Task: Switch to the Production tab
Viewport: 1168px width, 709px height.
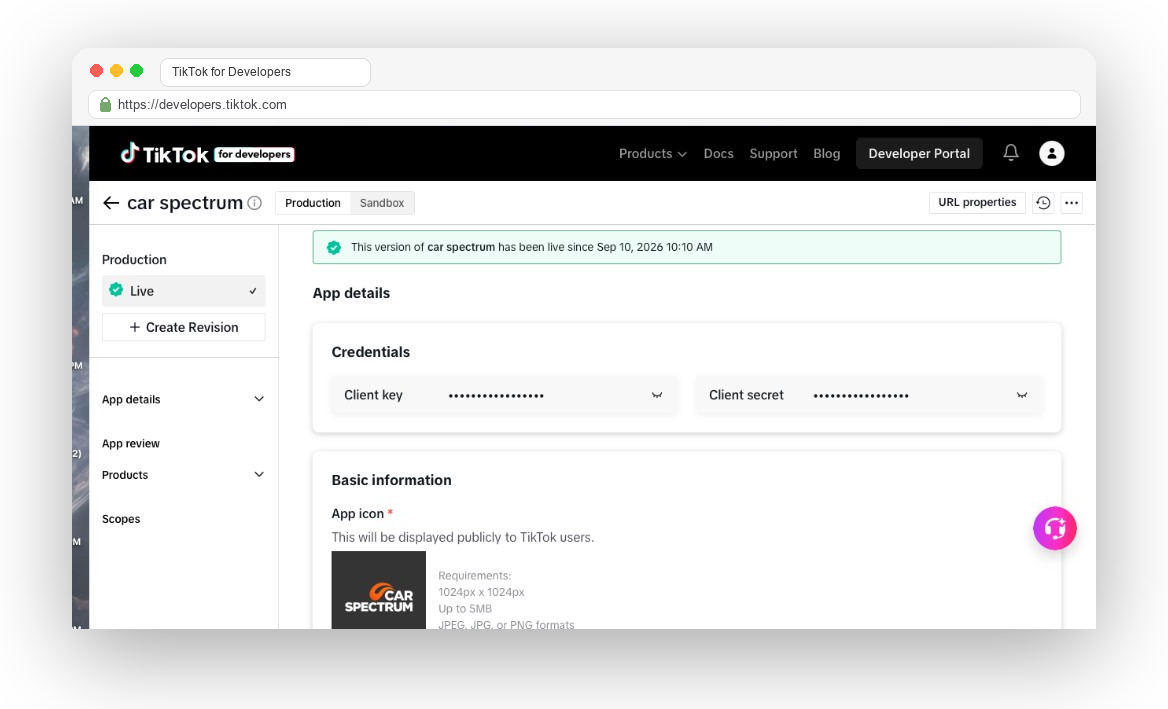Action: (313, 203)
